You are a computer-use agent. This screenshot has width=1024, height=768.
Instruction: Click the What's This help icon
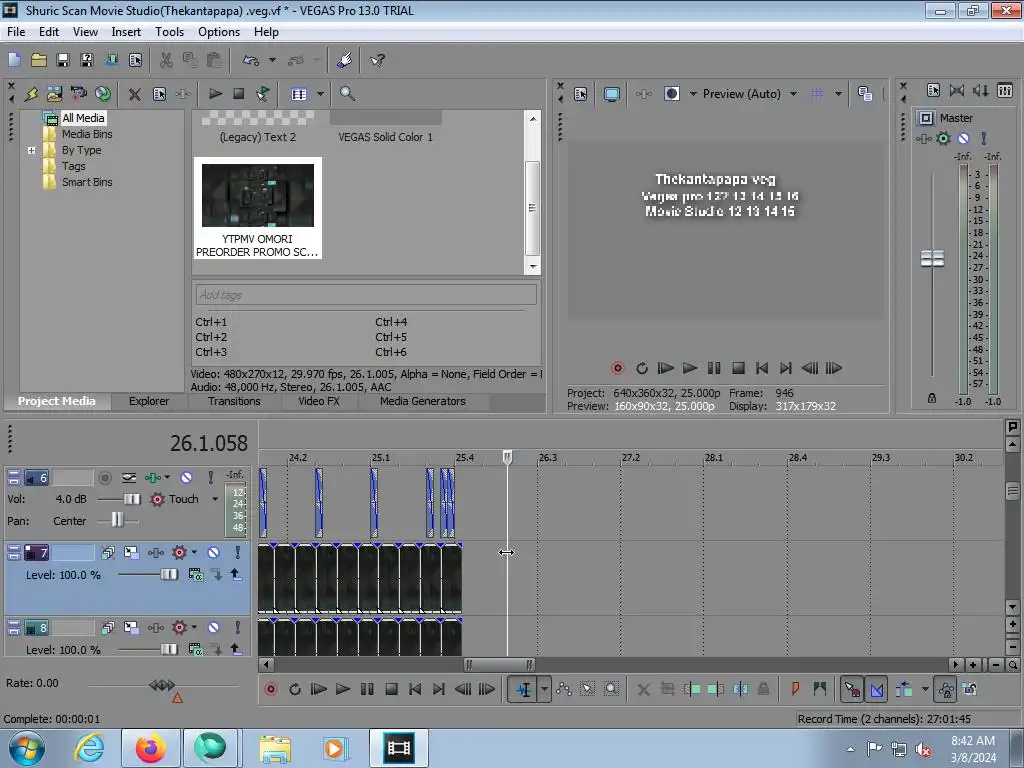377,60
